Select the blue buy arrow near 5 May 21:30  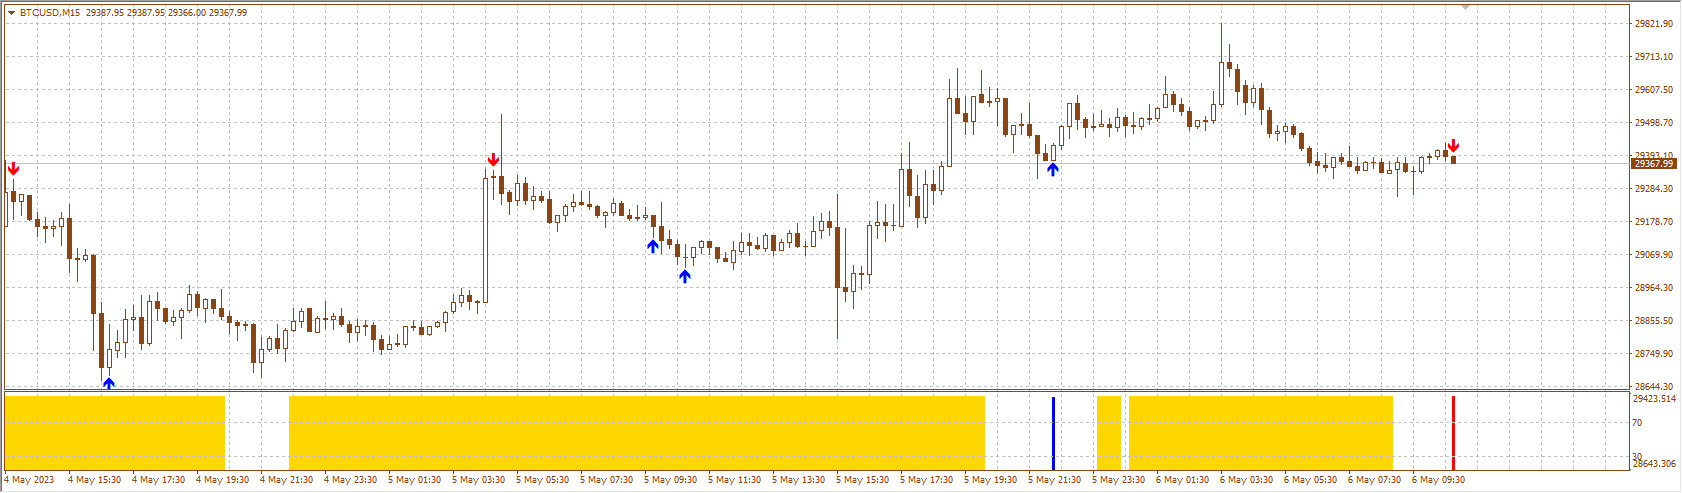click(1053, 169)
